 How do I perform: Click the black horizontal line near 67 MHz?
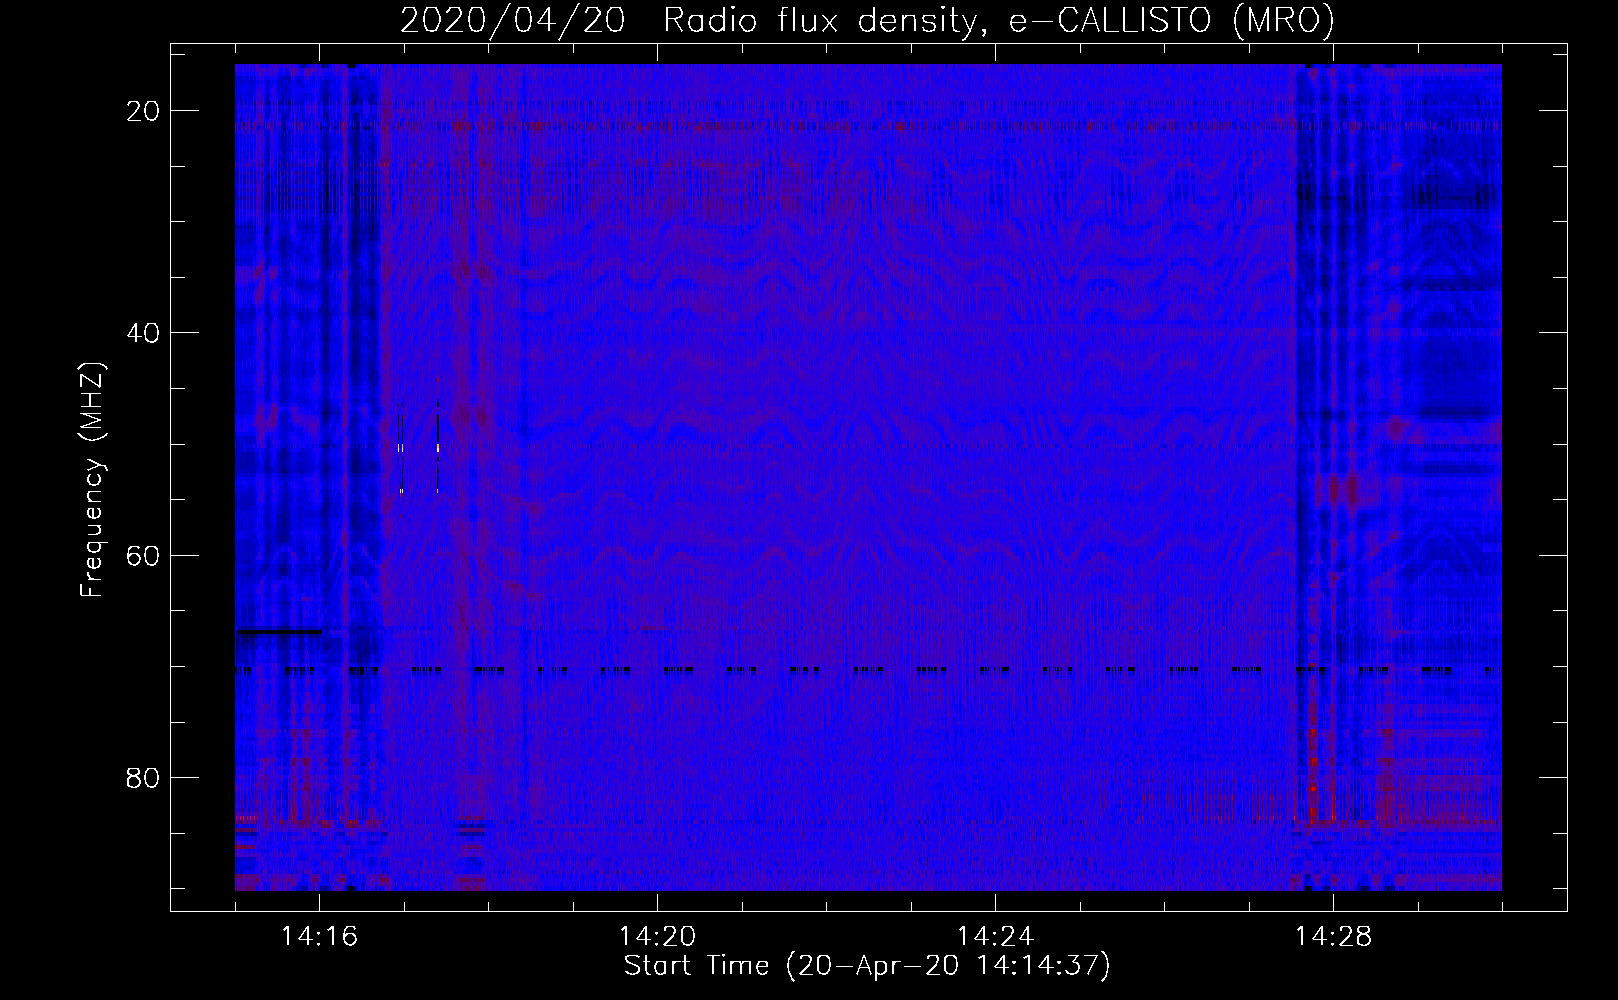(279, 631)
